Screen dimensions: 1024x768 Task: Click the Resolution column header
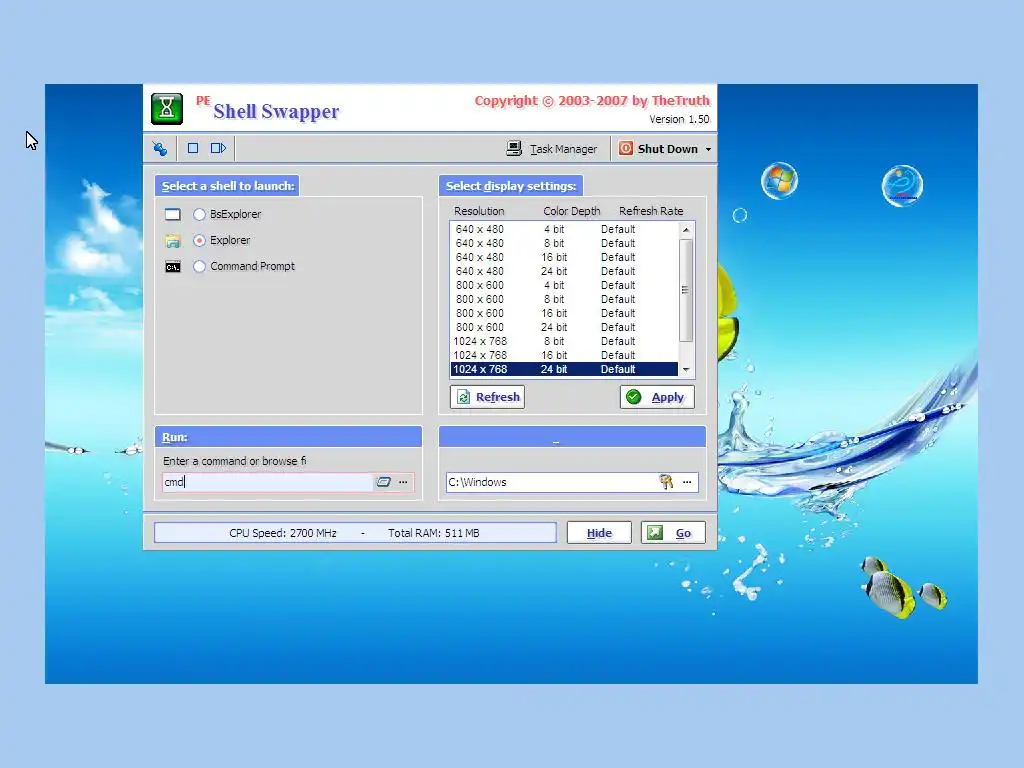pyautogui.click(x=479, y=211)
